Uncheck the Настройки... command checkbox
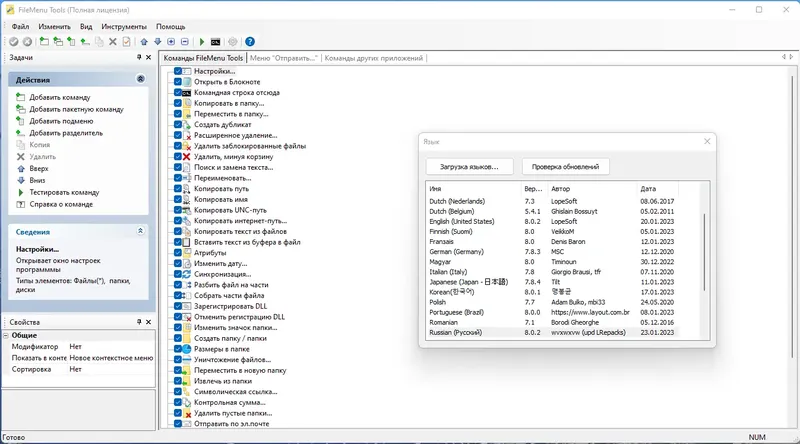The width and height of the screenshot is (800, 444). click(x=178, y=71)
